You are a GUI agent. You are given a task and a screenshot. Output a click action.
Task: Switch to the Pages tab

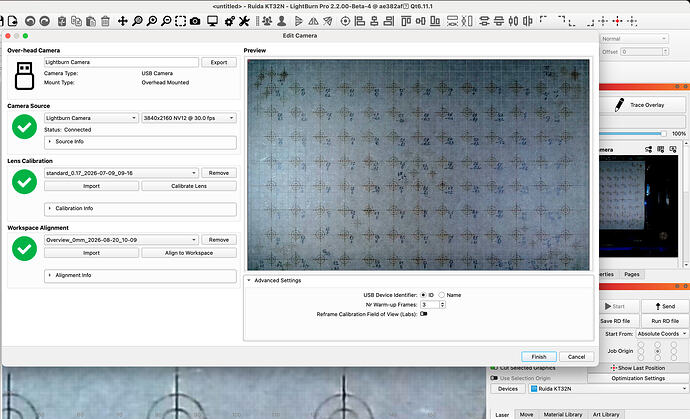pyautogui.click(x=631, y=274)
